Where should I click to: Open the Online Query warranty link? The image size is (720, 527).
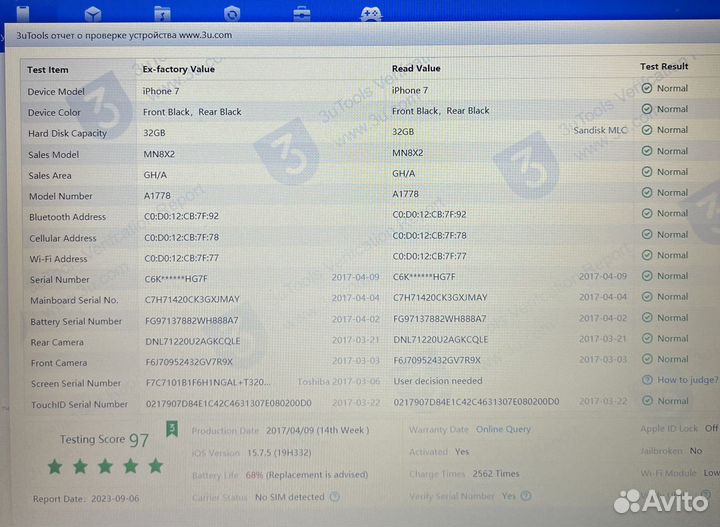tap(503, 430)
